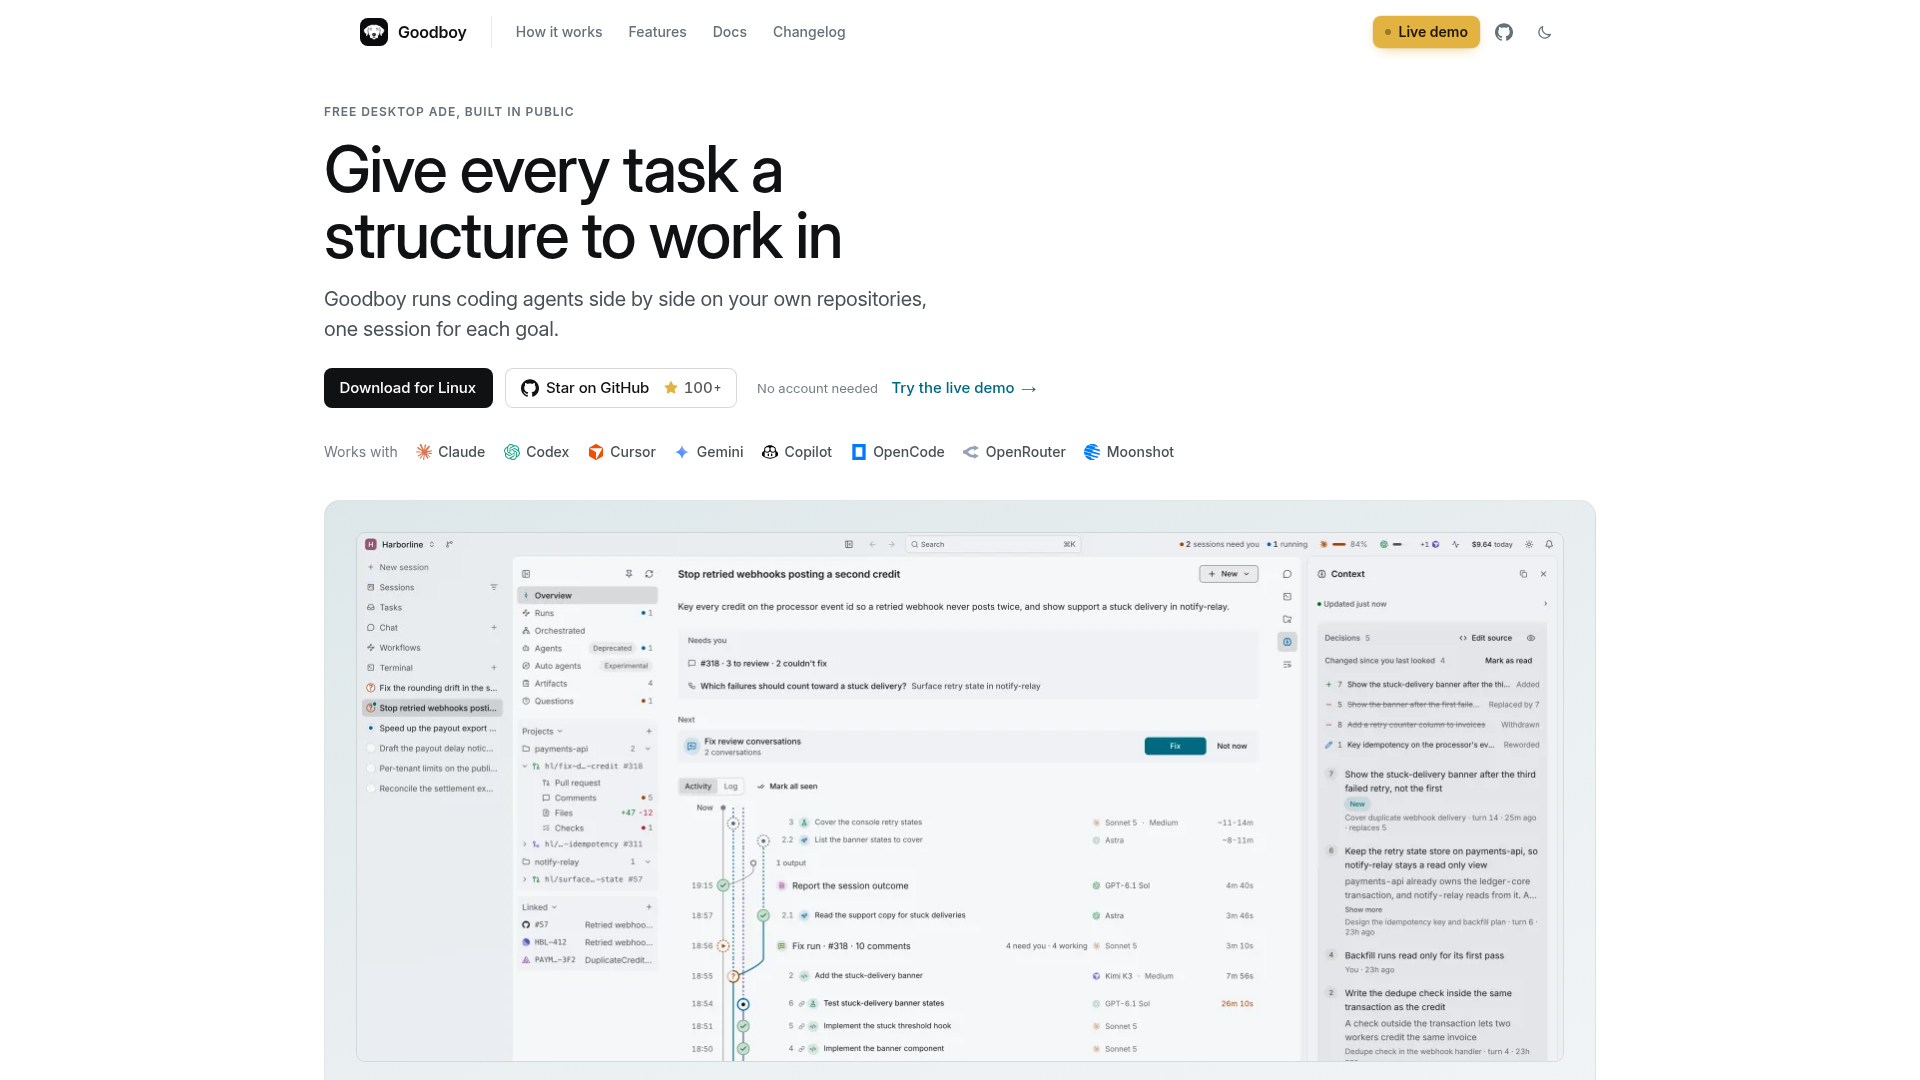1920x1080 pixels.
Task: Click the Copilot logo icon
Action: [770, 452]
